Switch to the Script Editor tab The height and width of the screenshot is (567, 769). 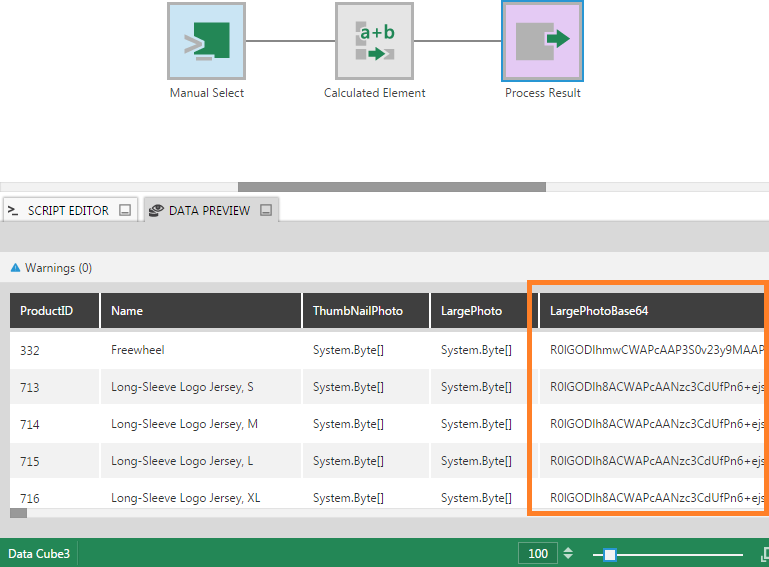(68, 210)
